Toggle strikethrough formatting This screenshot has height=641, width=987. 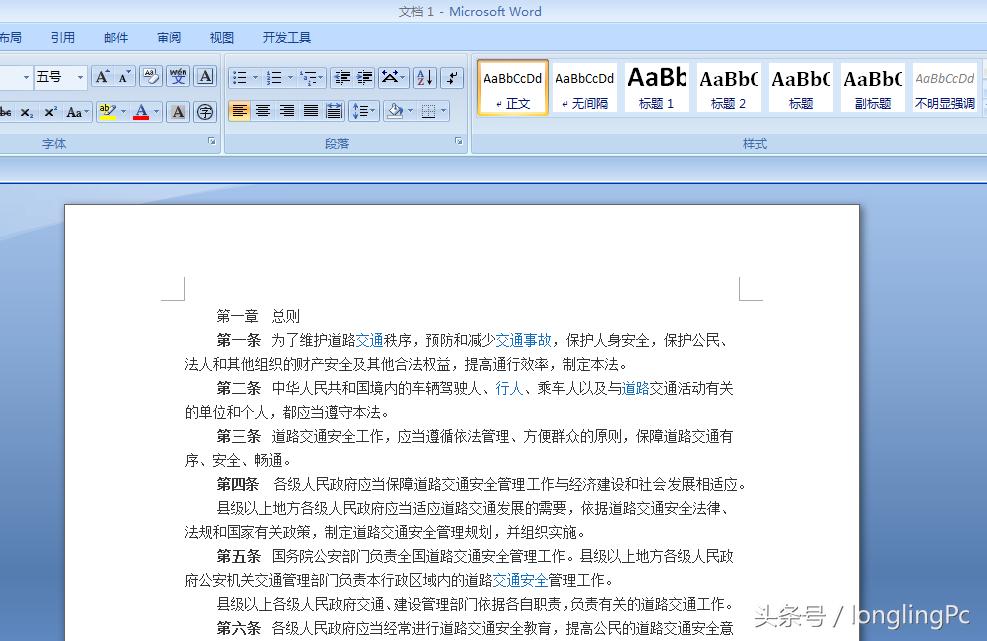pos(5,112)
